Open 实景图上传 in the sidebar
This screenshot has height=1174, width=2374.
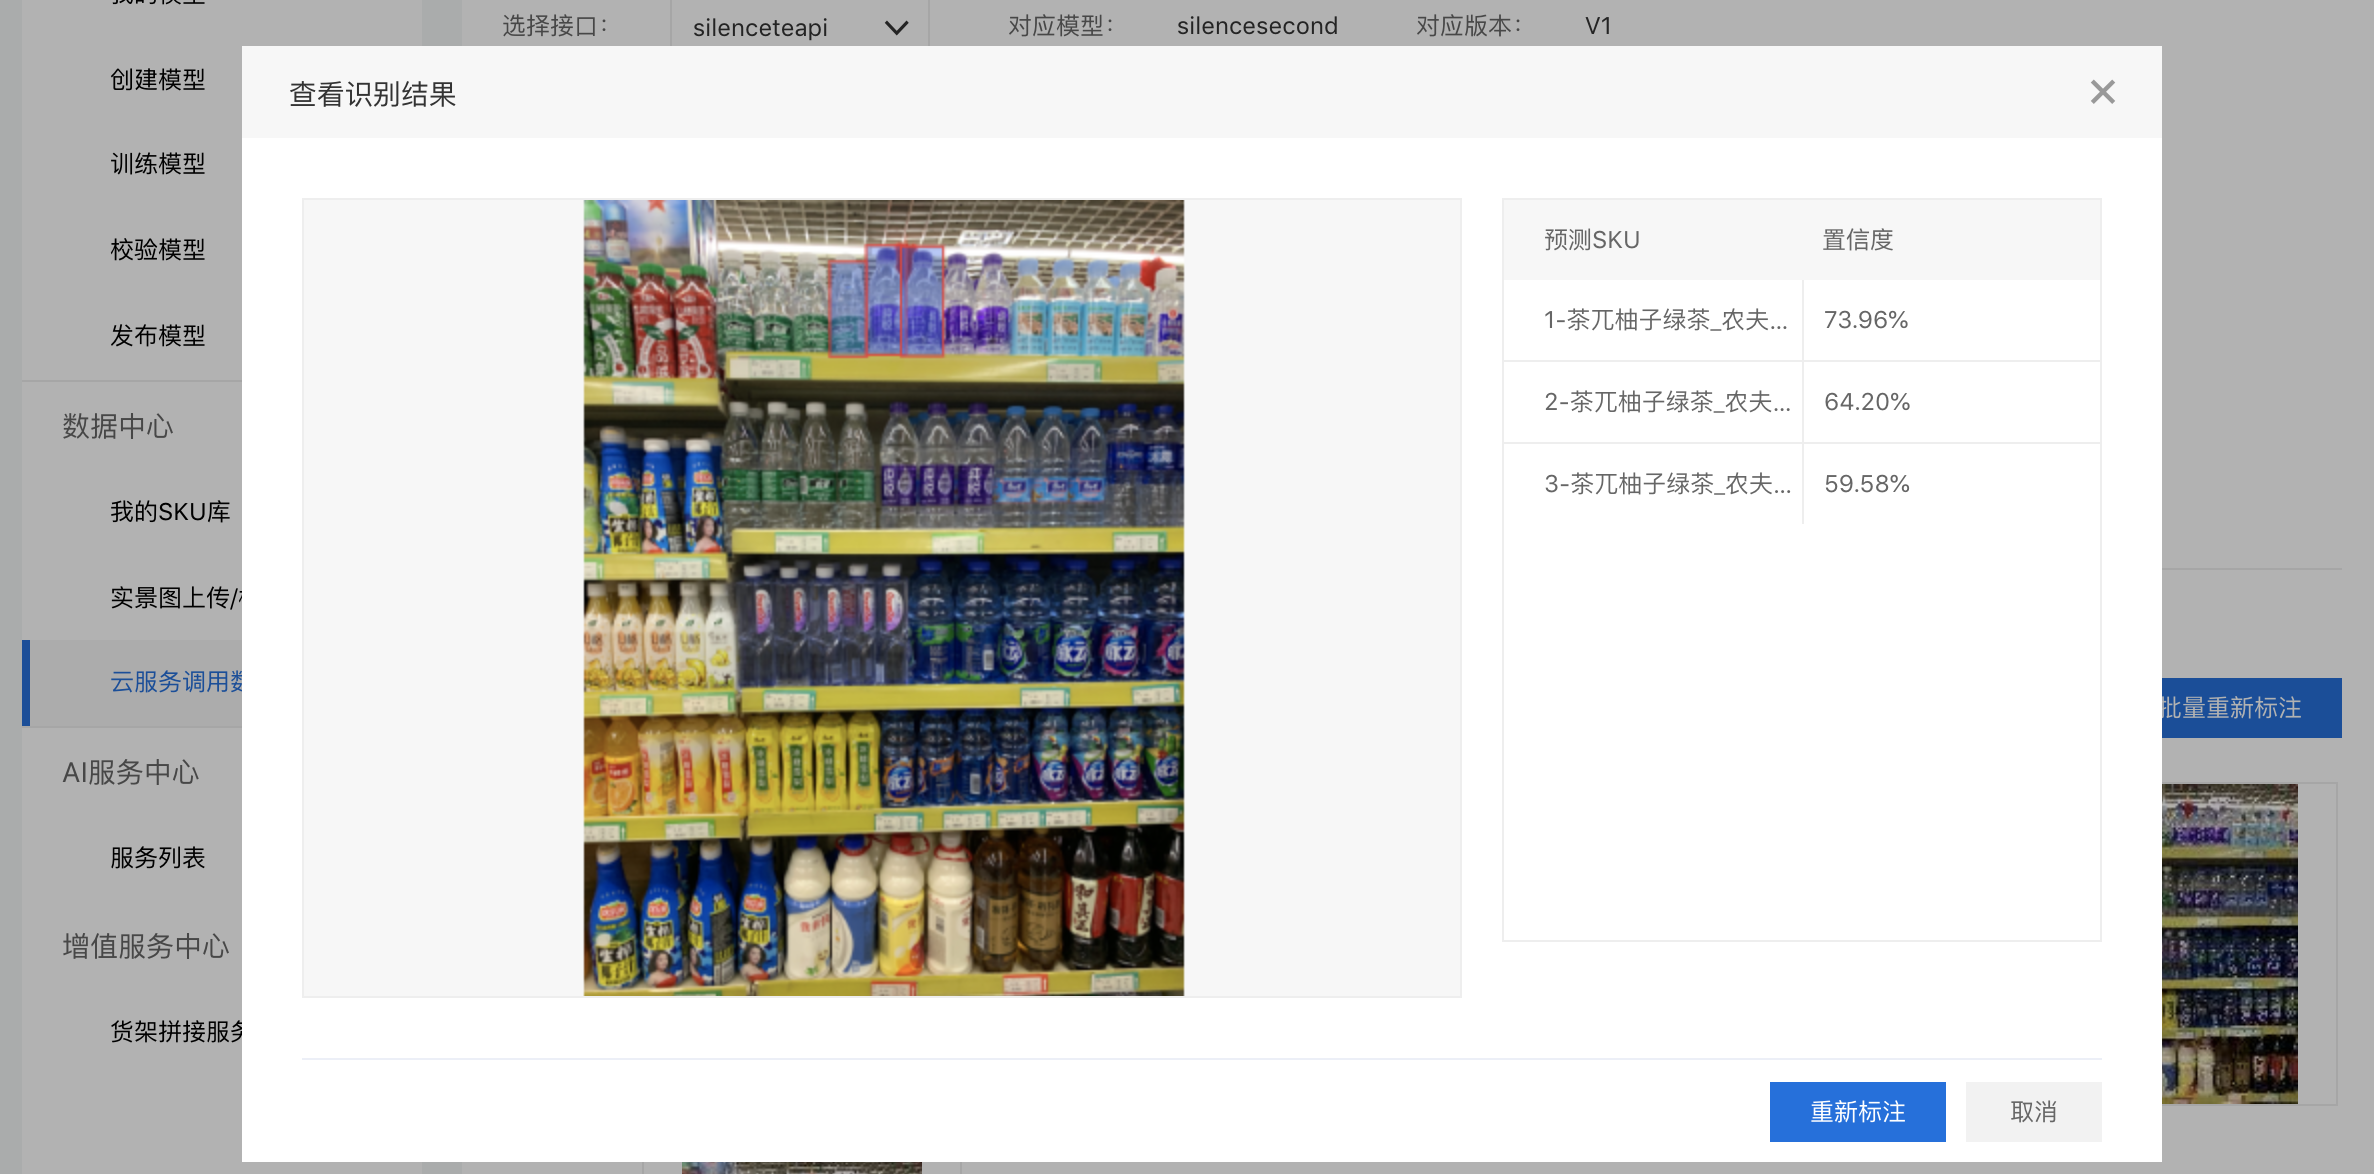pyautogui.click(x=176, y=597)
